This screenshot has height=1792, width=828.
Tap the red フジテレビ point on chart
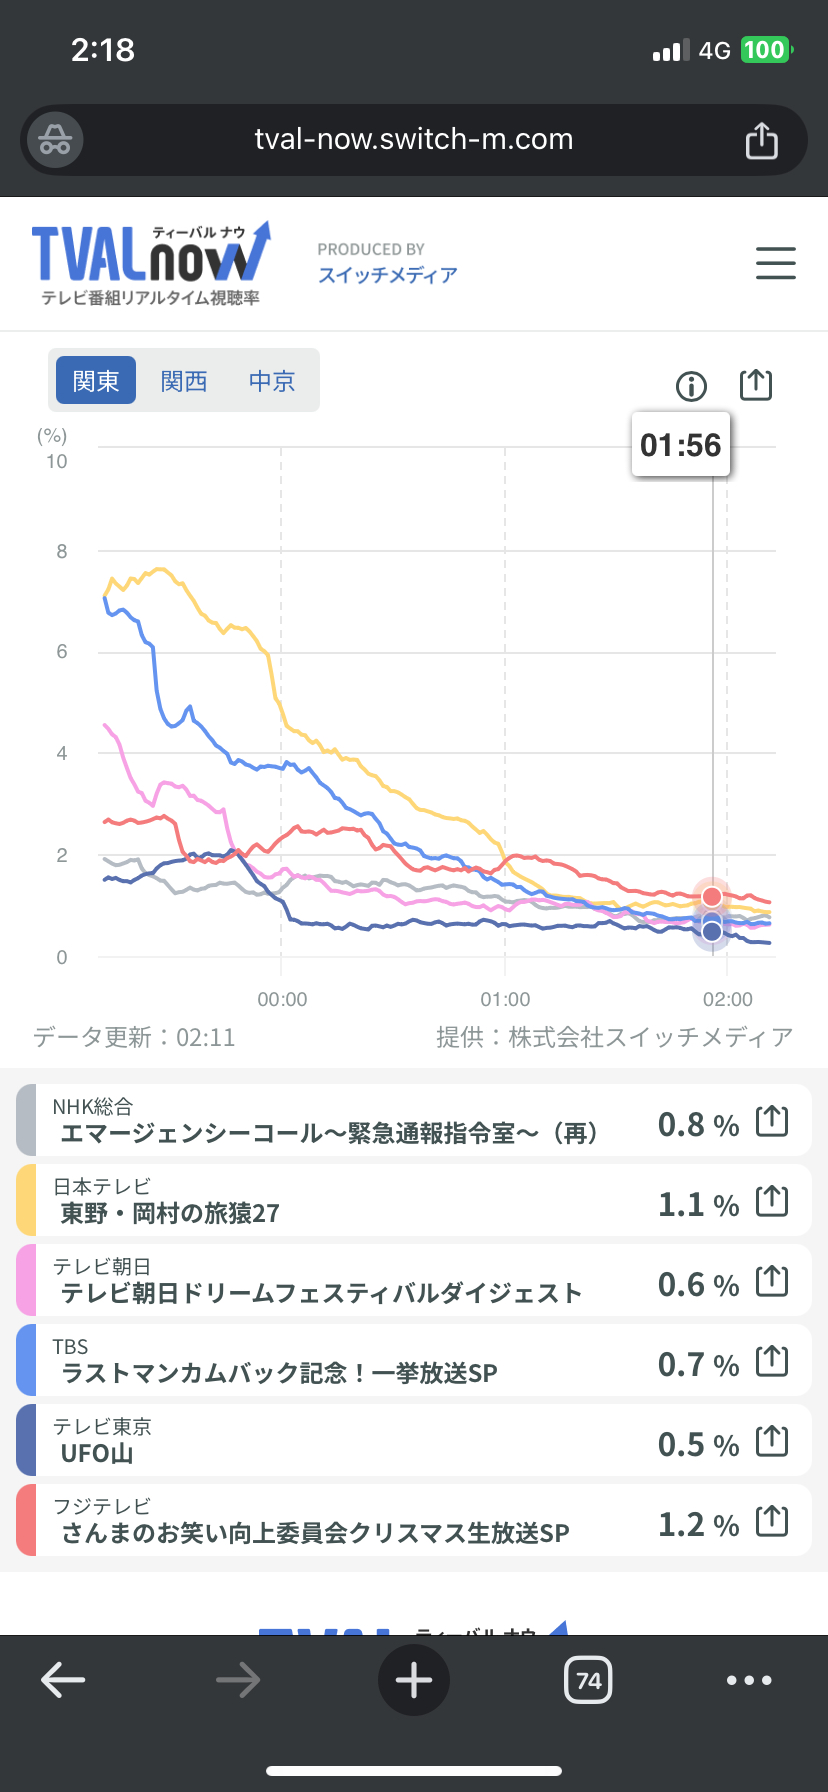click(712, 896)
